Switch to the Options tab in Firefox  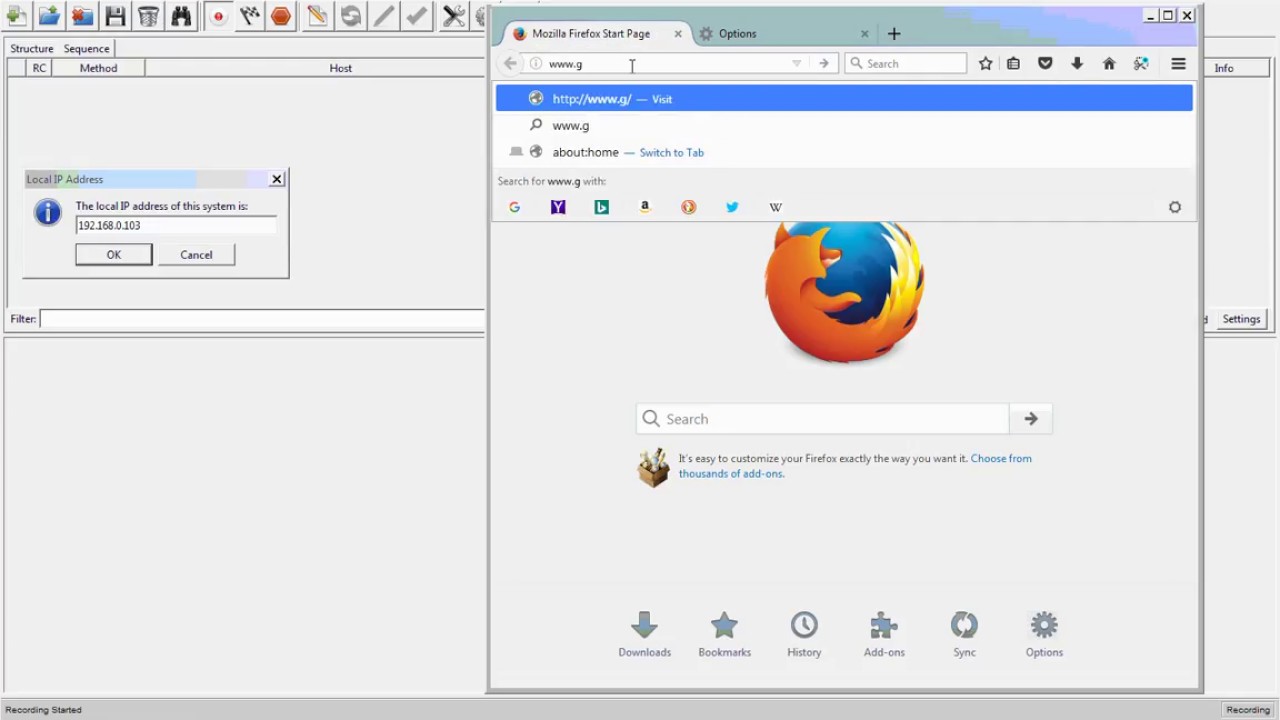coord(737,33)
